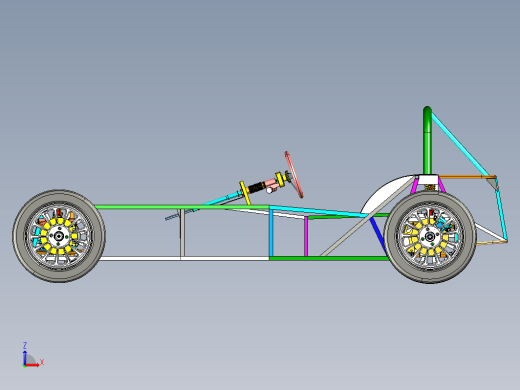Select the long gray diagonal frame tube

367,217
